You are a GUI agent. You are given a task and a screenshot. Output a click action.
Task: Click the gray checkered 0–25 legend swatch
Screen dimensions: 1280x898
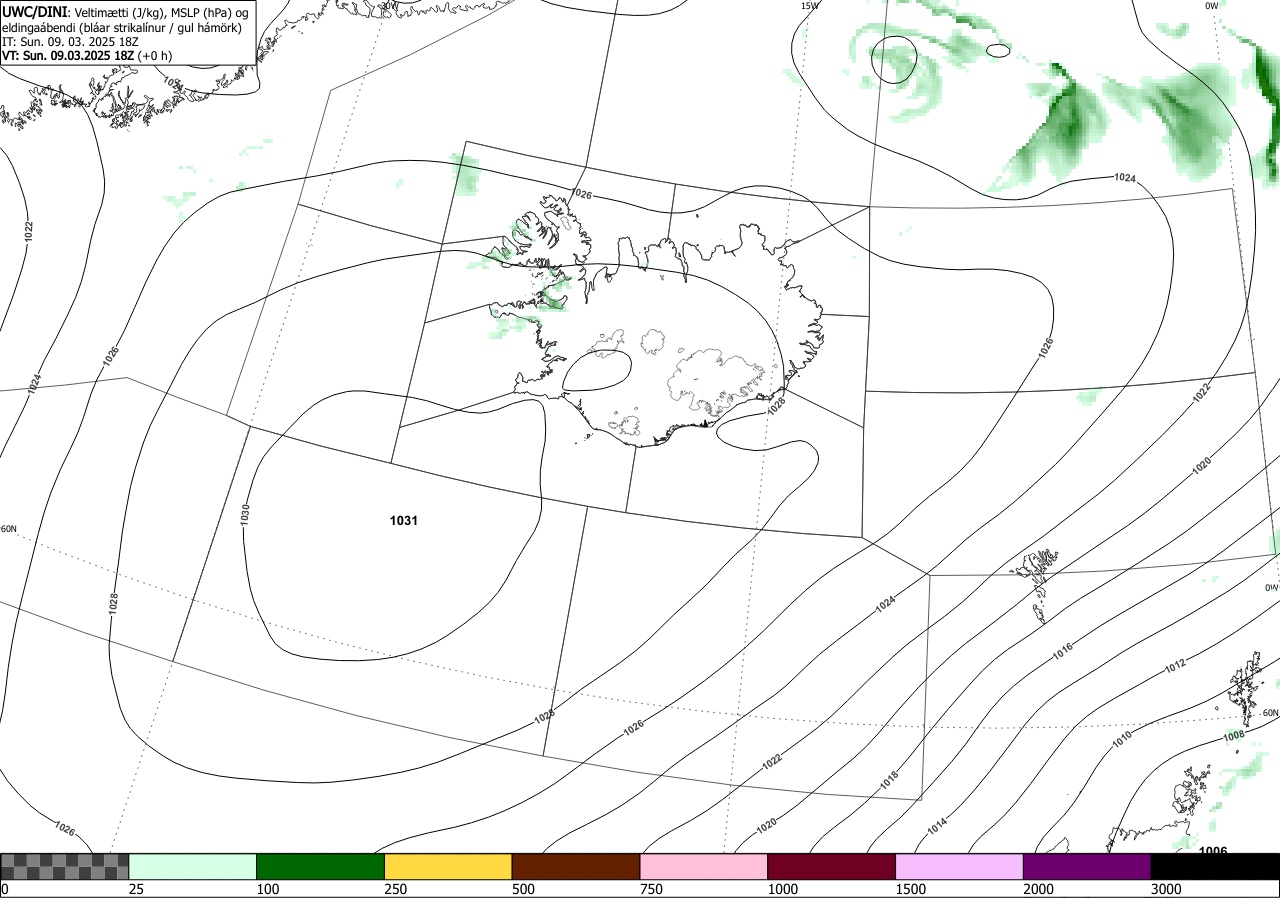65,866
